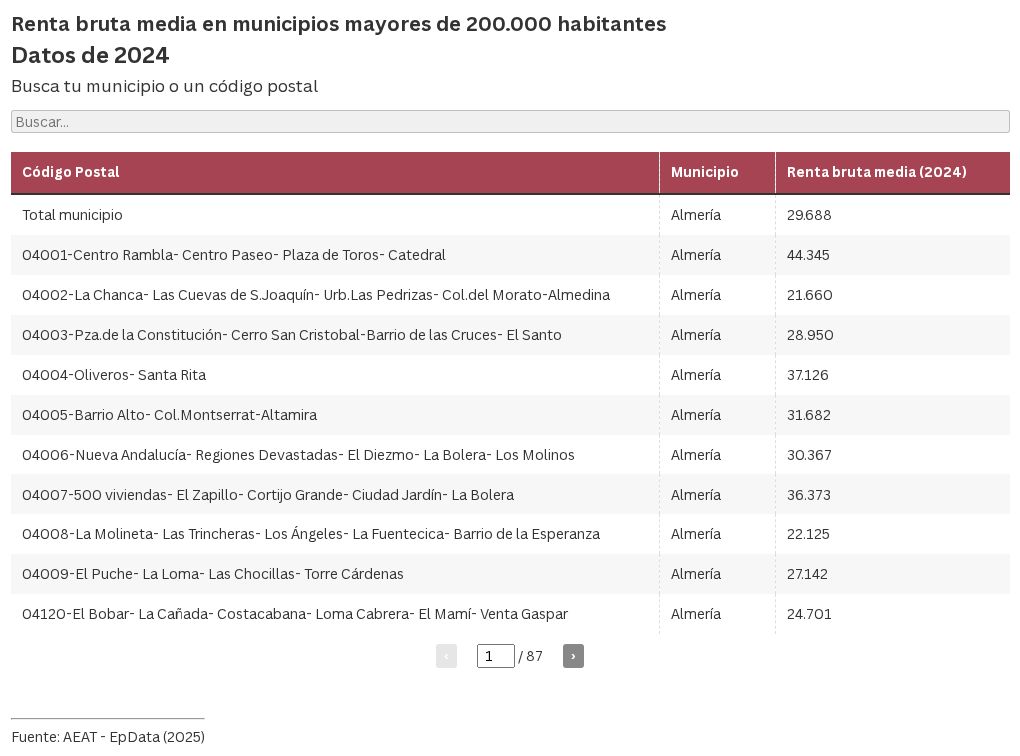Click the income value 22.125

pos(808,534)
